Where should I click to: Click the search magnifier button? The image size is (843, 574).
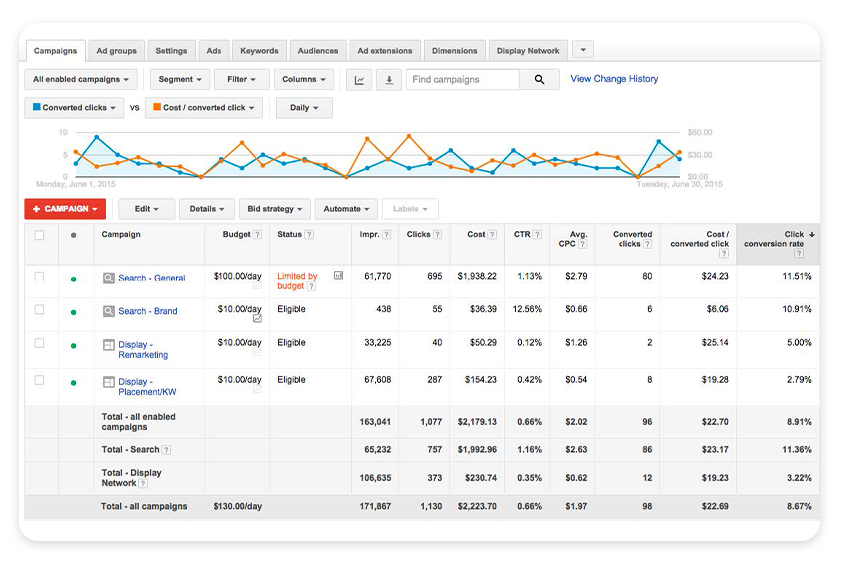(x=539, y=80)
